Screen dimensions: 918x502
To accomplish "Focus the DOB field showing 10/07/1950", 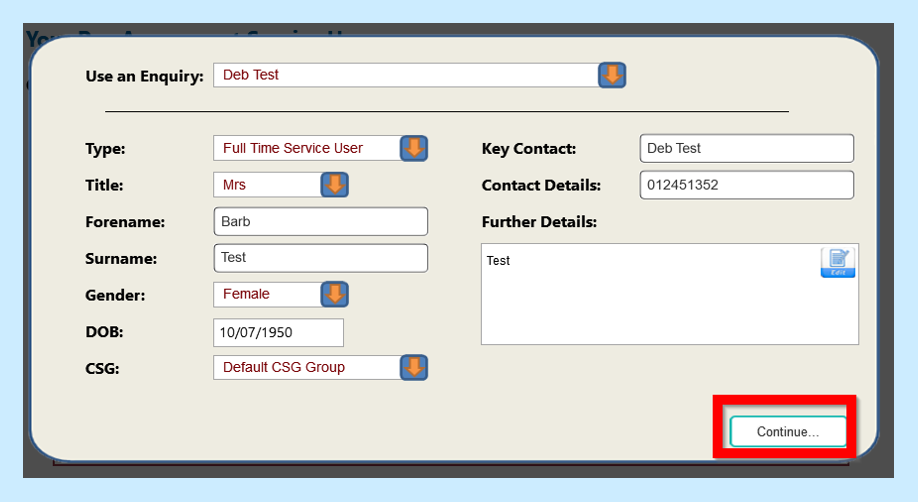I will (278, 331).
